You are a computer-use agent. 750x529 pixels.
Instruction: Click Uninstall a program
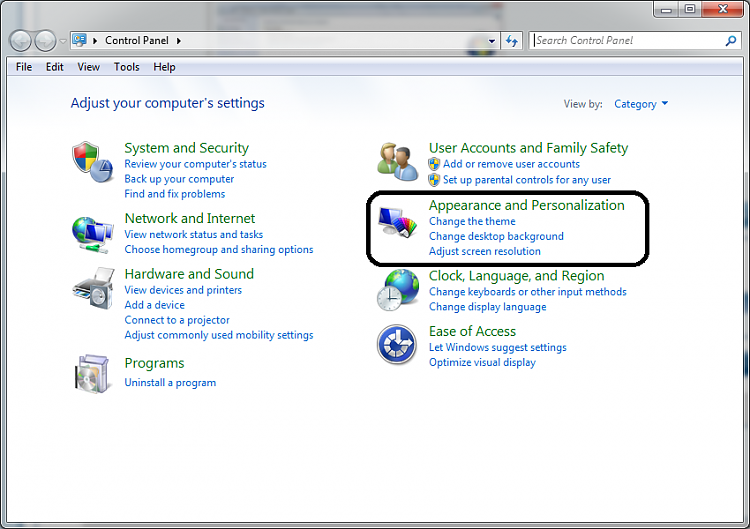coord(170,383)
